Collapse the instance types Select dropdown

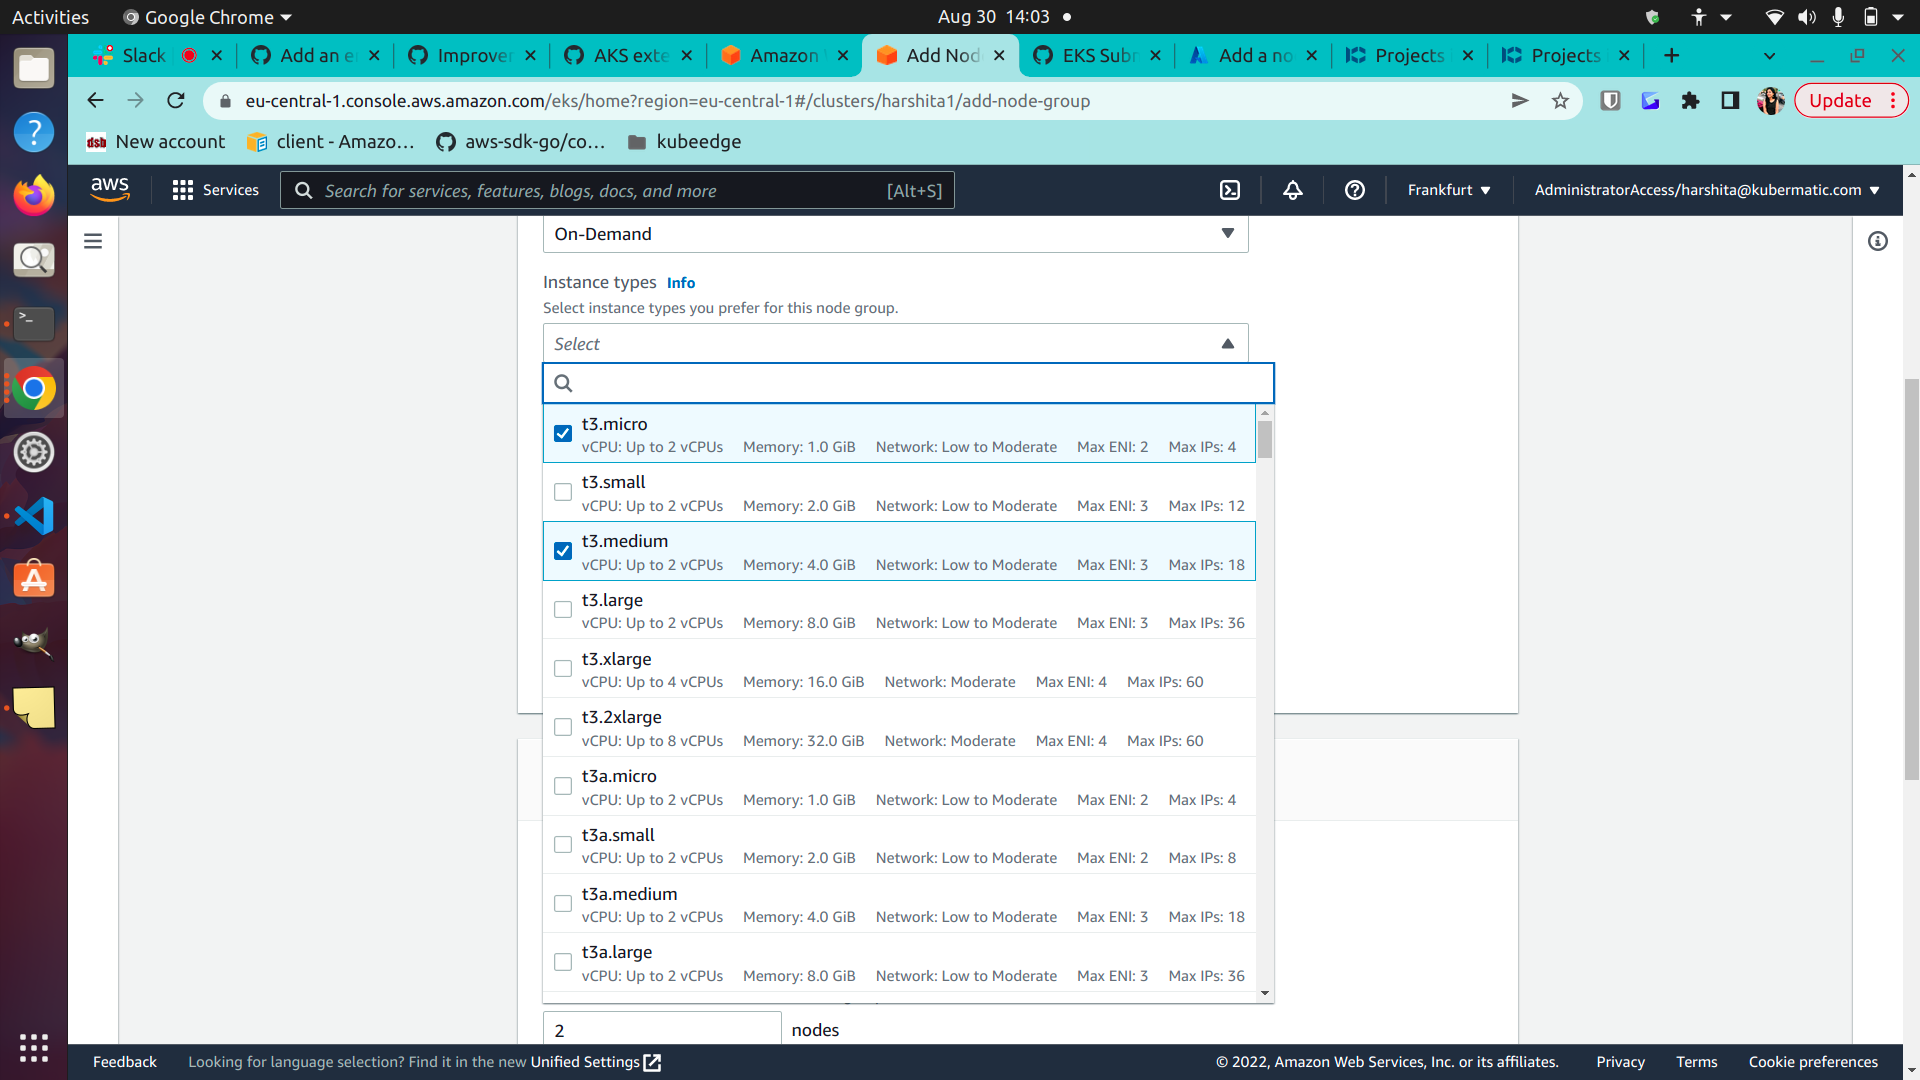click(1227, 343)
